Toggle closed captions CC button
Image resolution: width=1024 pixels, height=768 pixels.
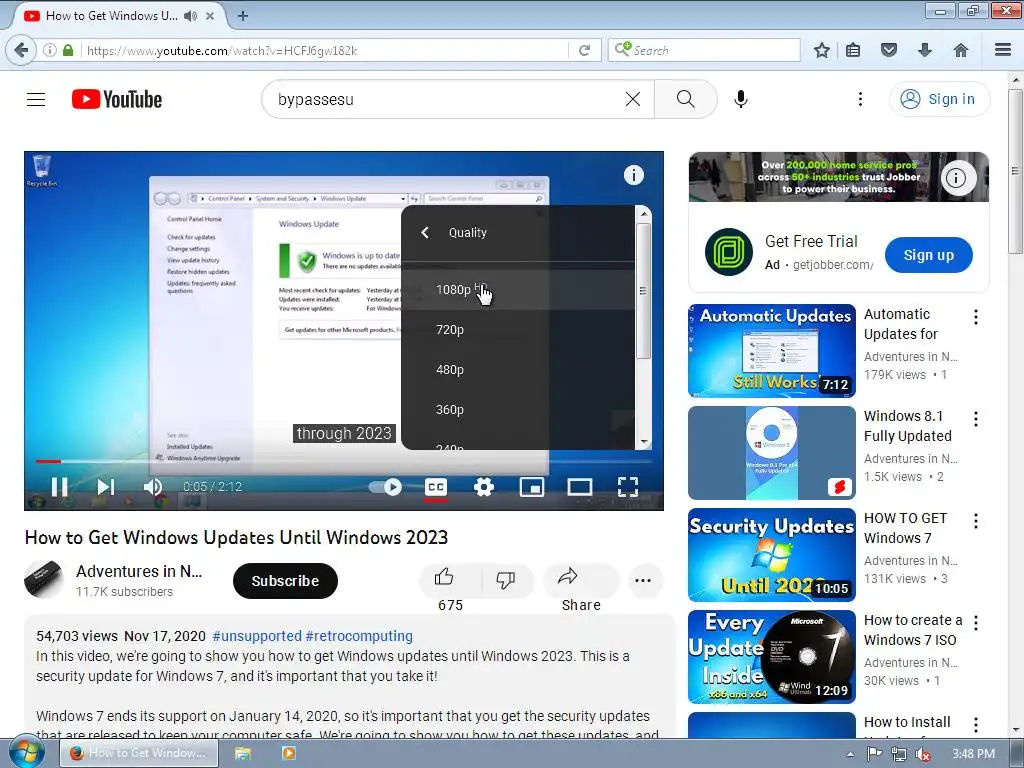tap(436, 487)
